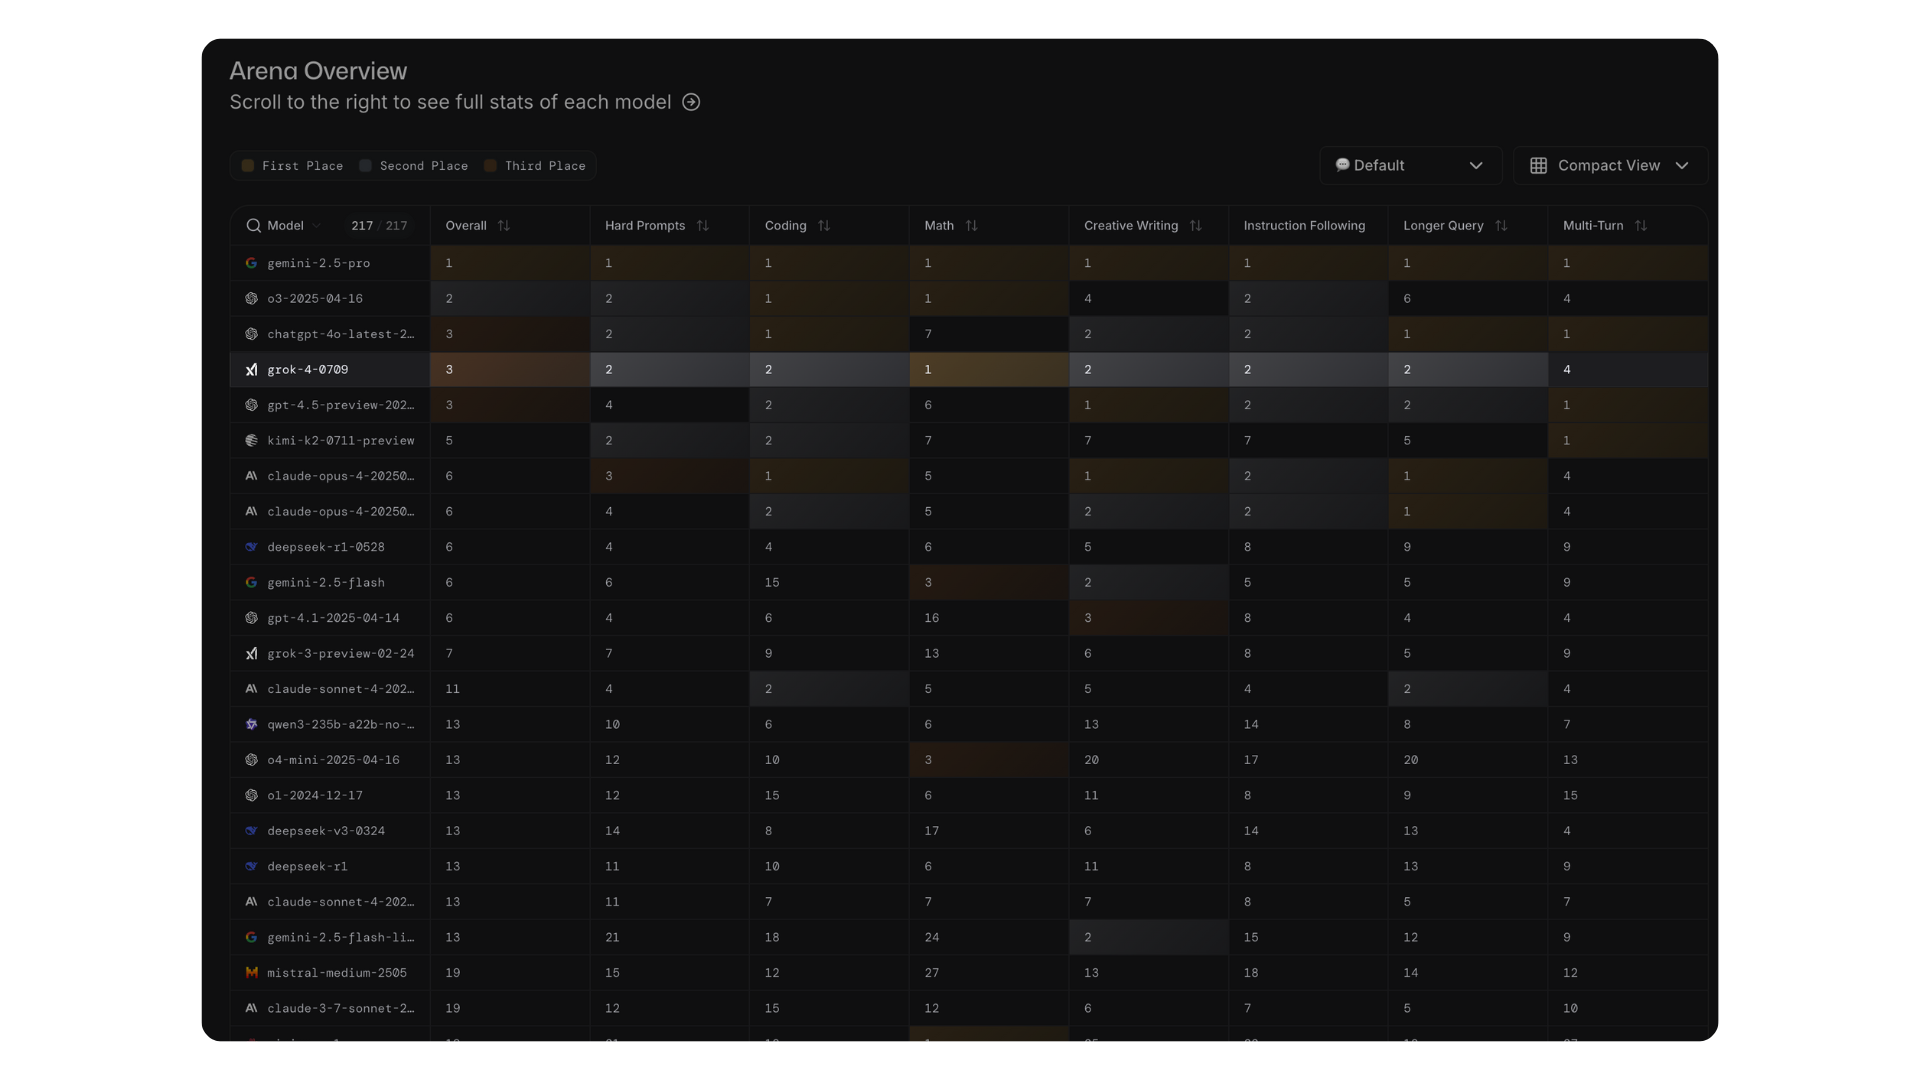The image size is (1920, 1080).
Task: Select the o1-2024-12-17 model name
Action: point(315,796)
